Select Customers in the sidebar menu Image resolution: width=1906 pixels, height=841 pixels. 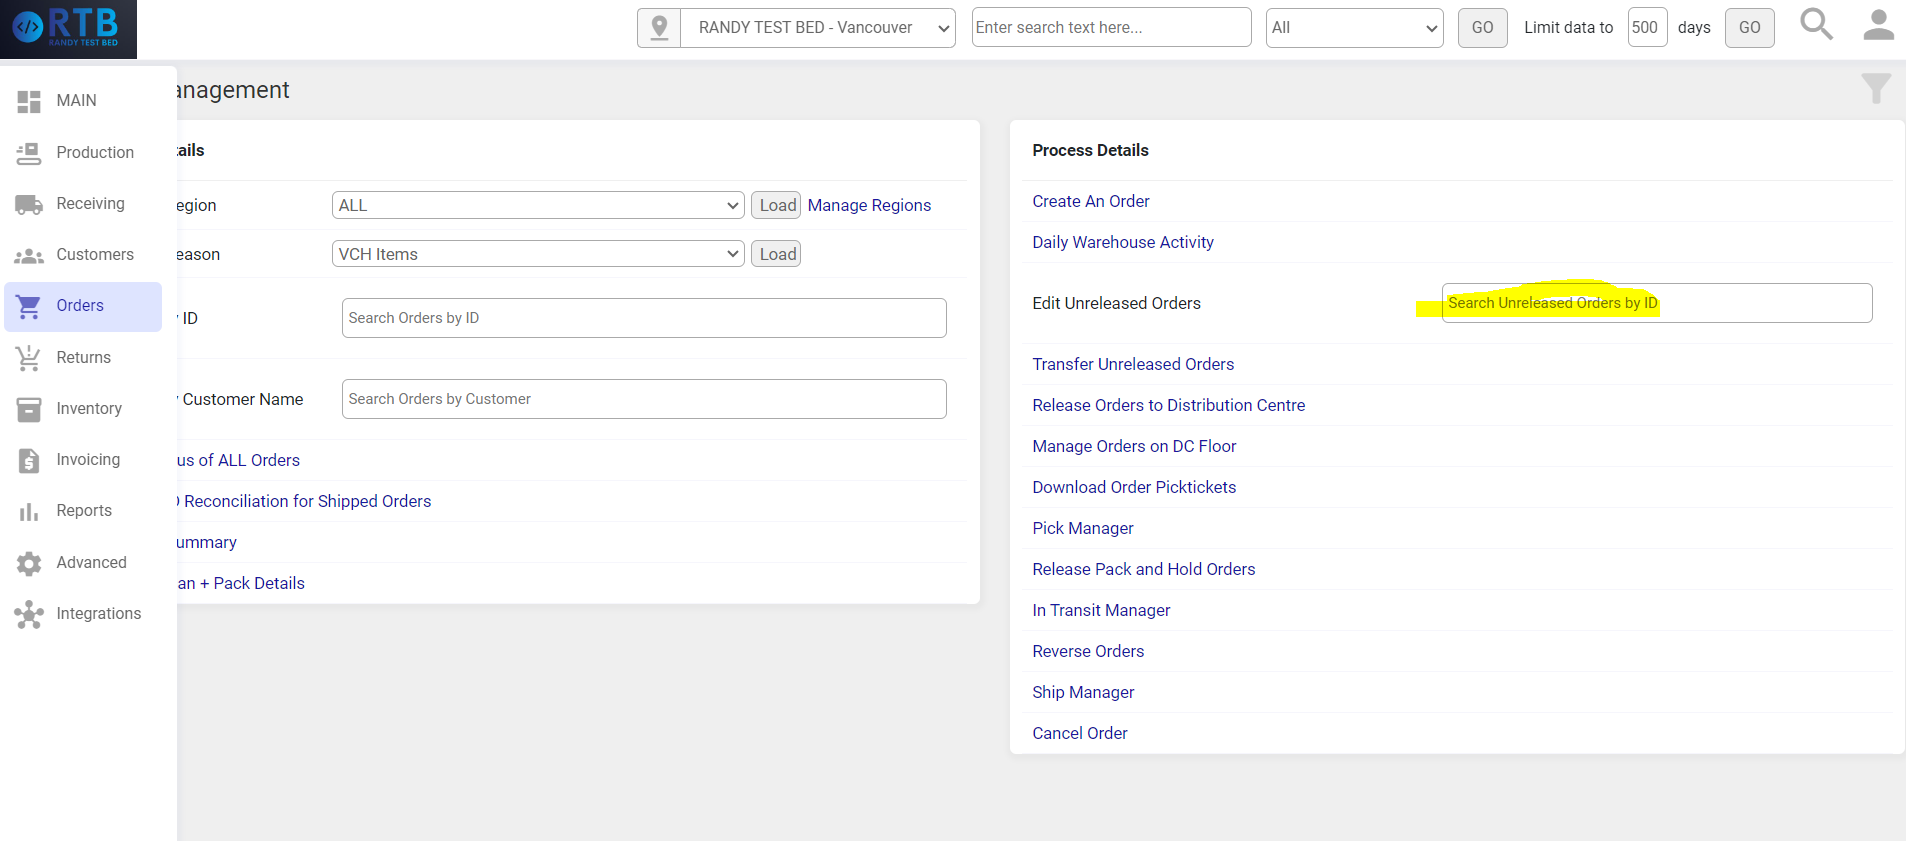(x=94, y=255)
